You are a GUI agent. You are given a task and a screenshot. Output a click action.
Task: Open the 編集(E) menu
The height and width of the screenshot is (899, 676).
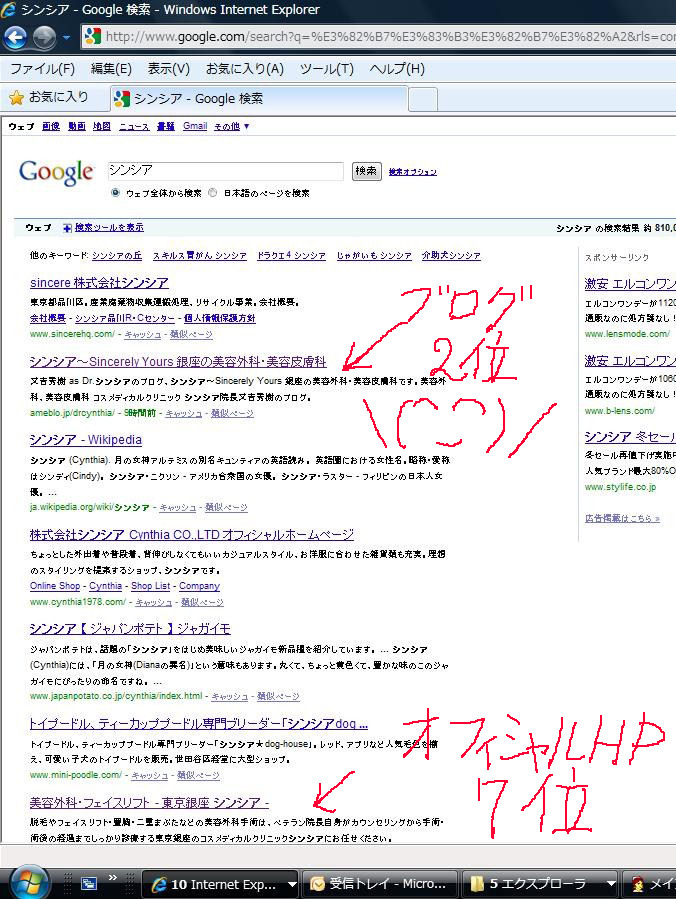[x=111, y=69]
